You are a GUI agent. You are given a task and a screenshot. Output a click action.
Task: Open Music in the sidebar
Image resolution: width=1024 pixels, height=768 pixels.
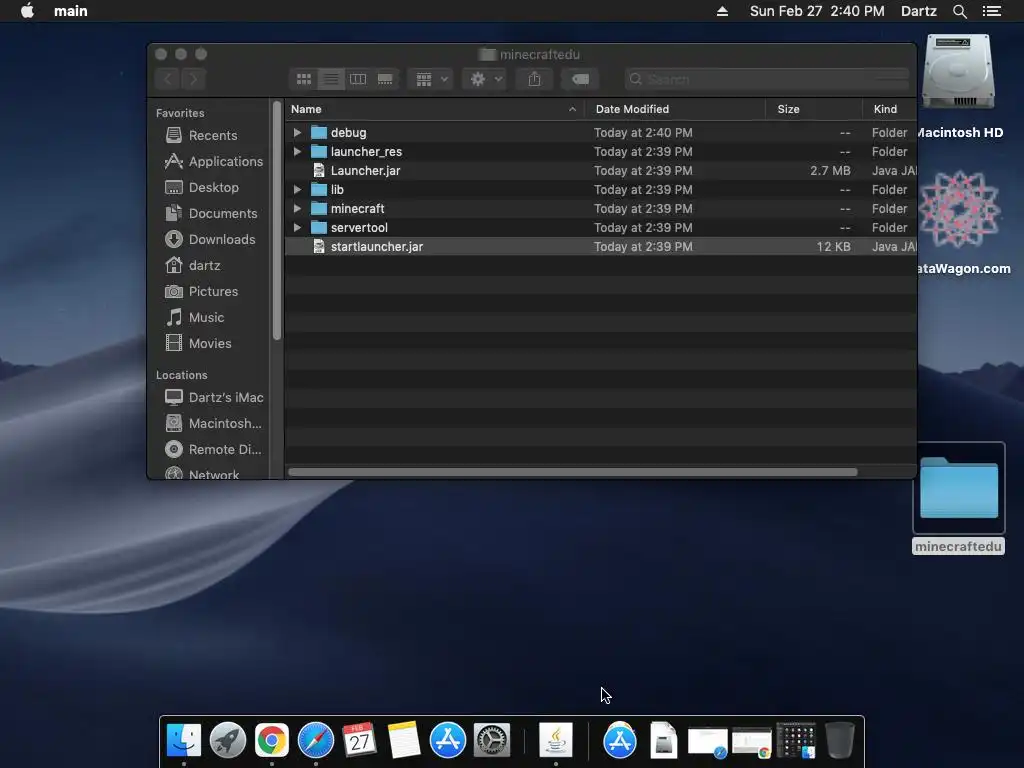point(195,317)
